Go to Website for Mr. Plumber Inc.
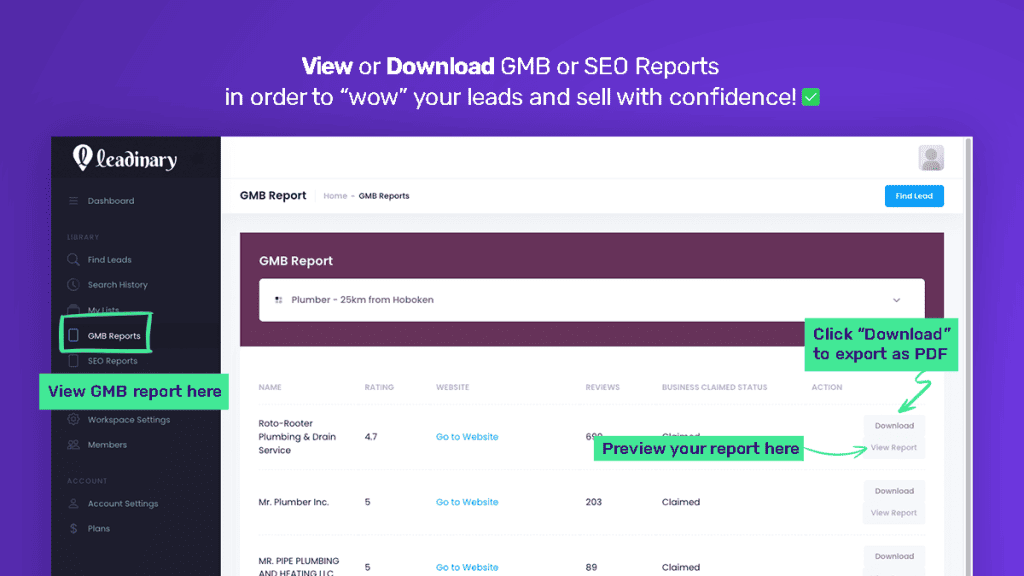 (x=467, y=502)
